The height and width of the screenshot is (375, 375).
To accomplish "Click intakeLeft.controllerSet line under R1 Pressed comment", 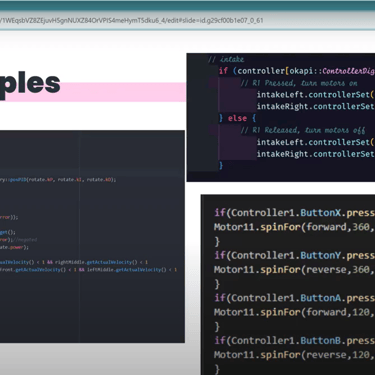I will [315, 95].
